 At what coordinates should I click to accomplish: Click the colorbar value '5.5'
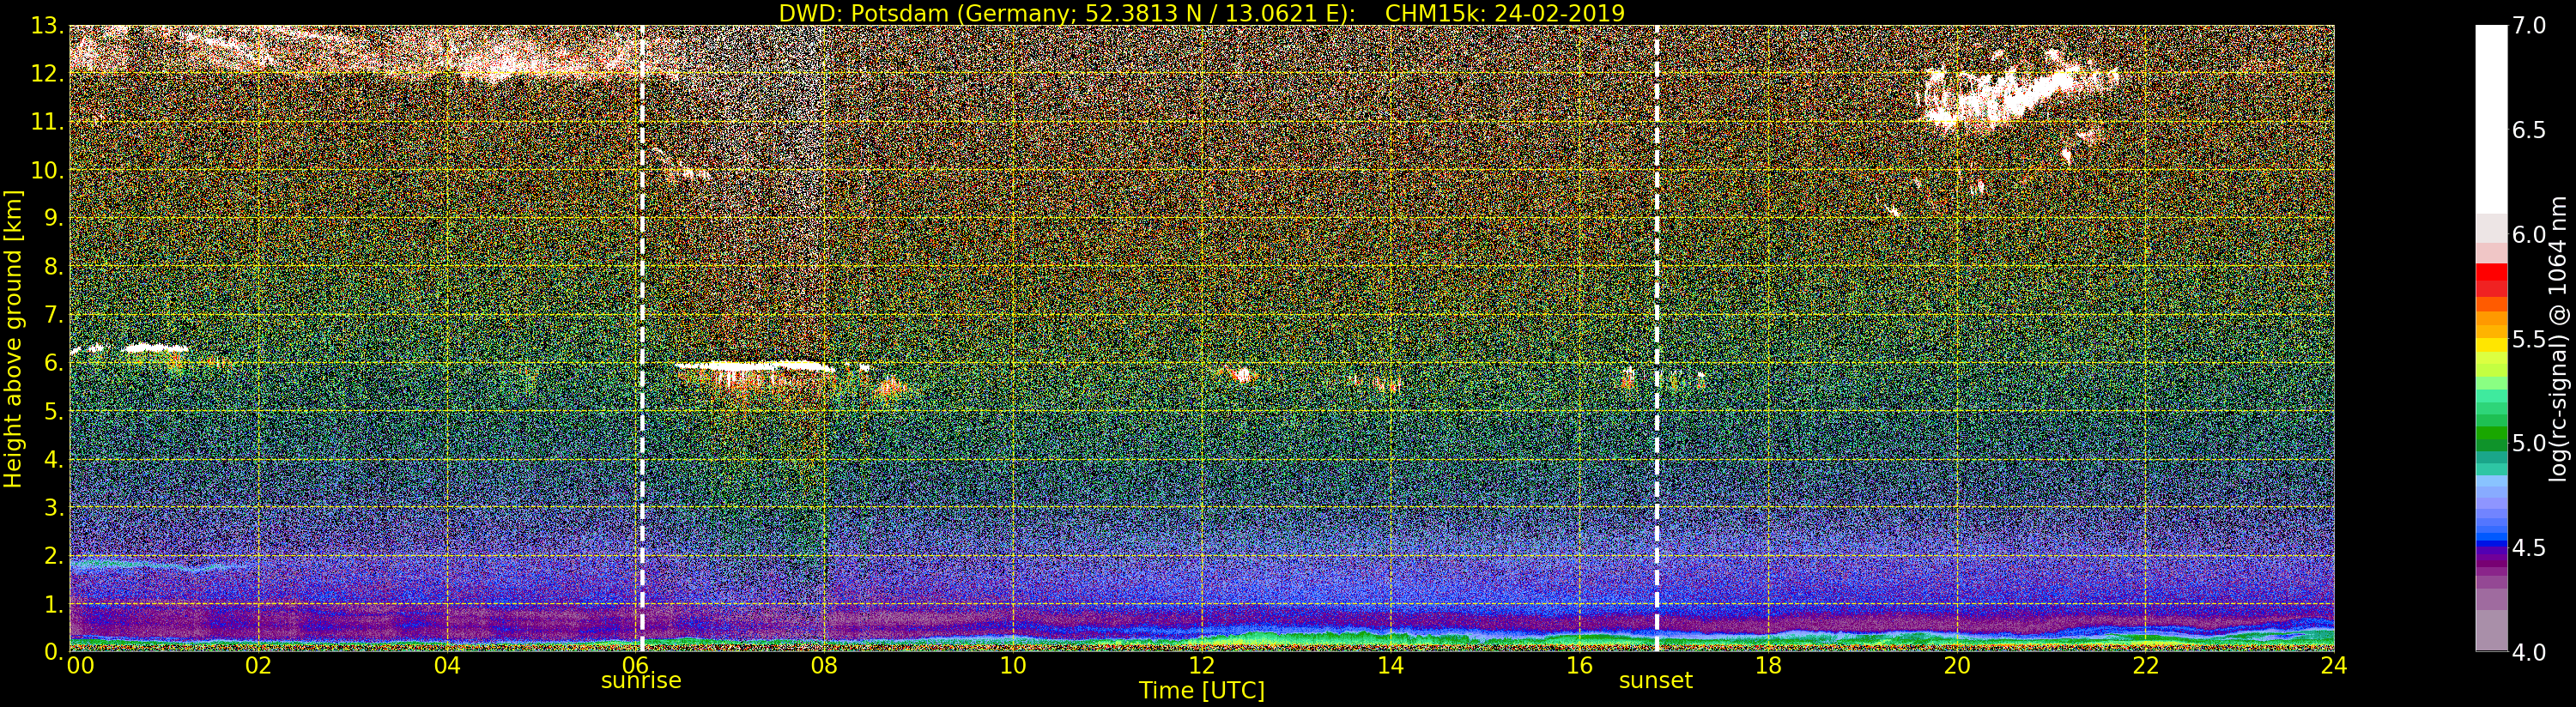click(2529, 339)
